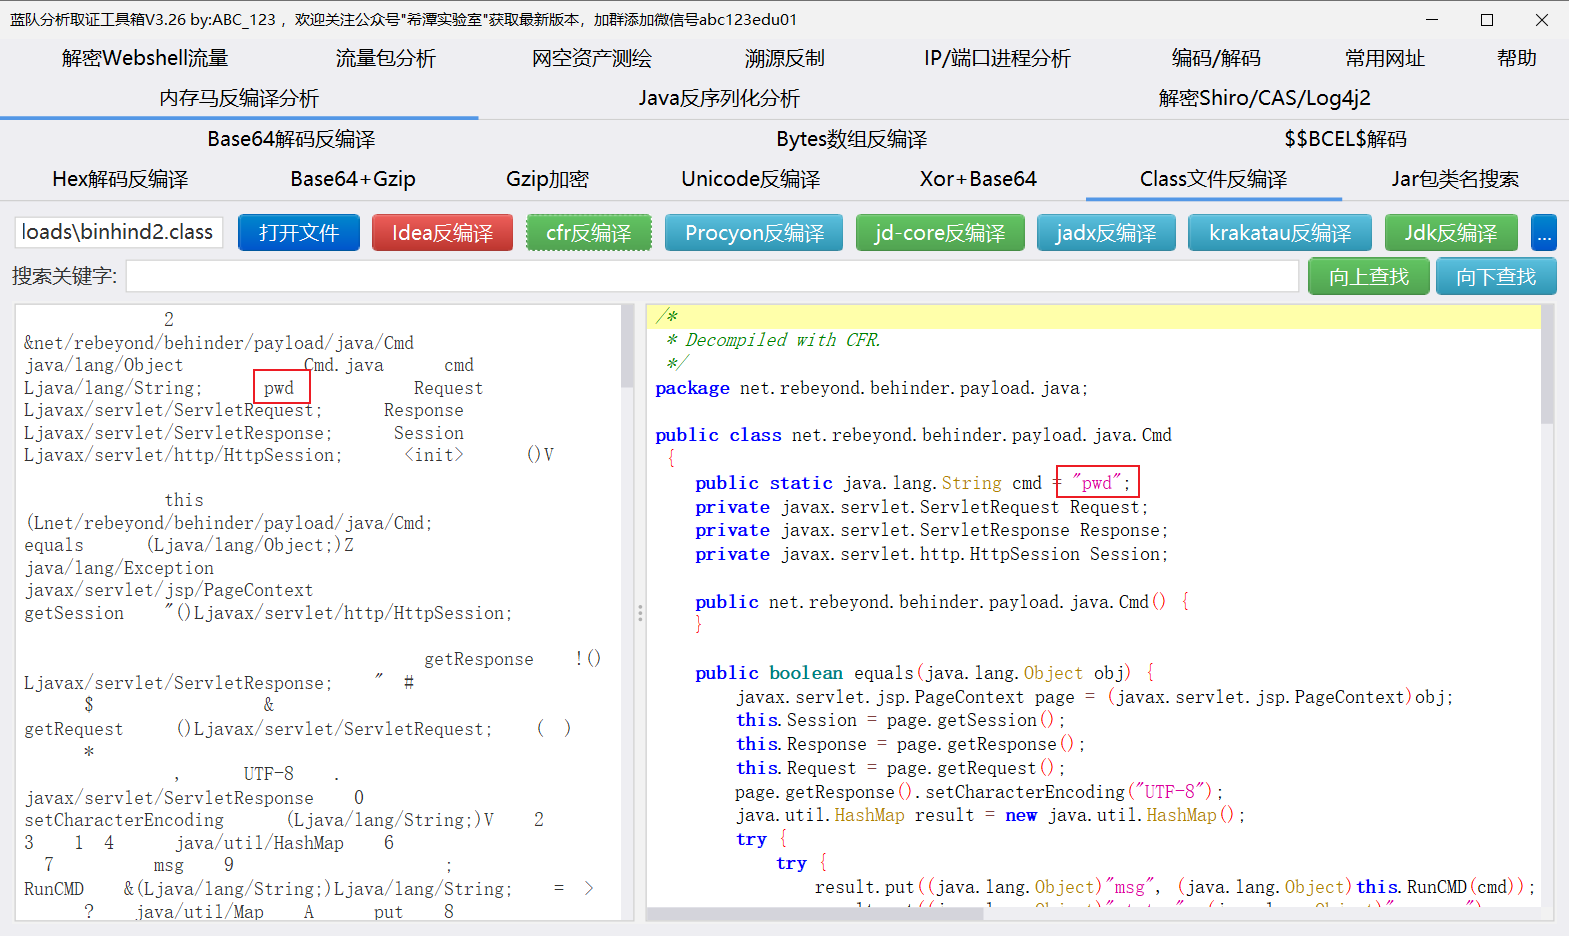The width and height of the screenshot is (1569, 936).
Task: Maximize the 蓝队分析取证工具箱 window
Action: (1487, 19)
